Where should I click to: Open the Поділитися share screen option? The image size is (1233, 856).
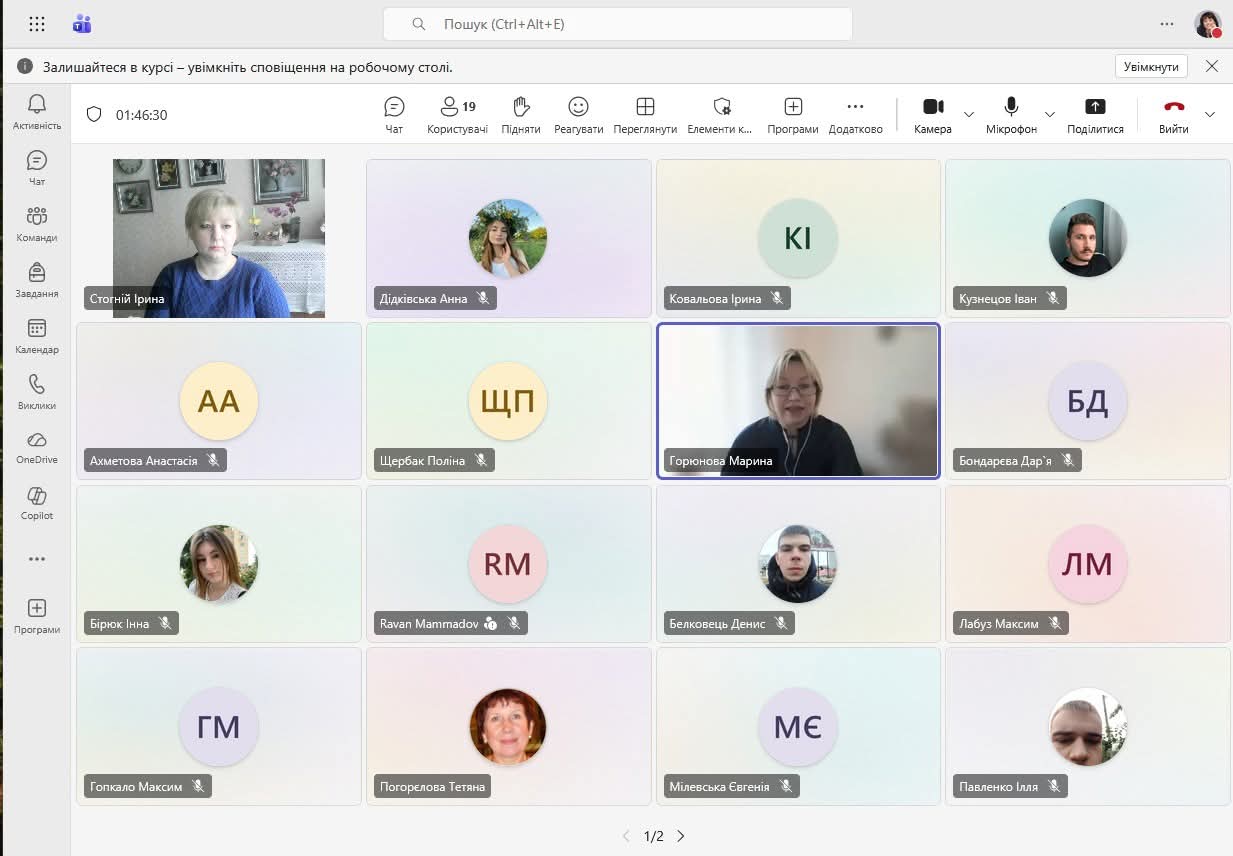1095,114
